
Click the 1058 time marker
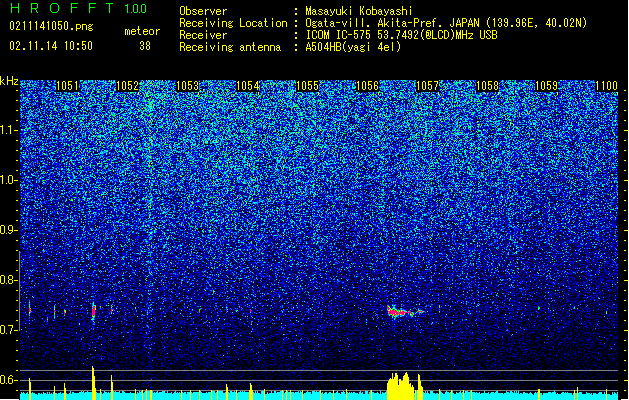487,86
